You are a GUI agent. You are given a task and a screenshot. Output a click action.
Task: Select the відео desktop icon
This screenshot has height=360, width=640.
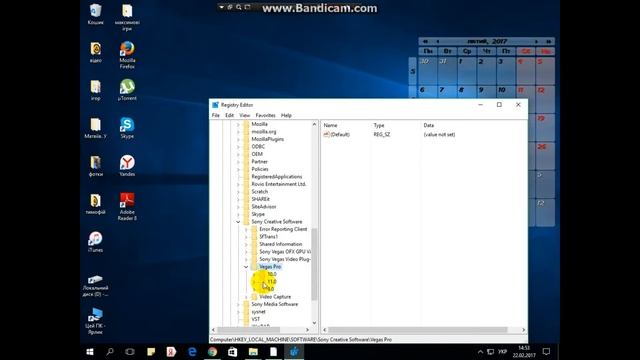(96, 52)
